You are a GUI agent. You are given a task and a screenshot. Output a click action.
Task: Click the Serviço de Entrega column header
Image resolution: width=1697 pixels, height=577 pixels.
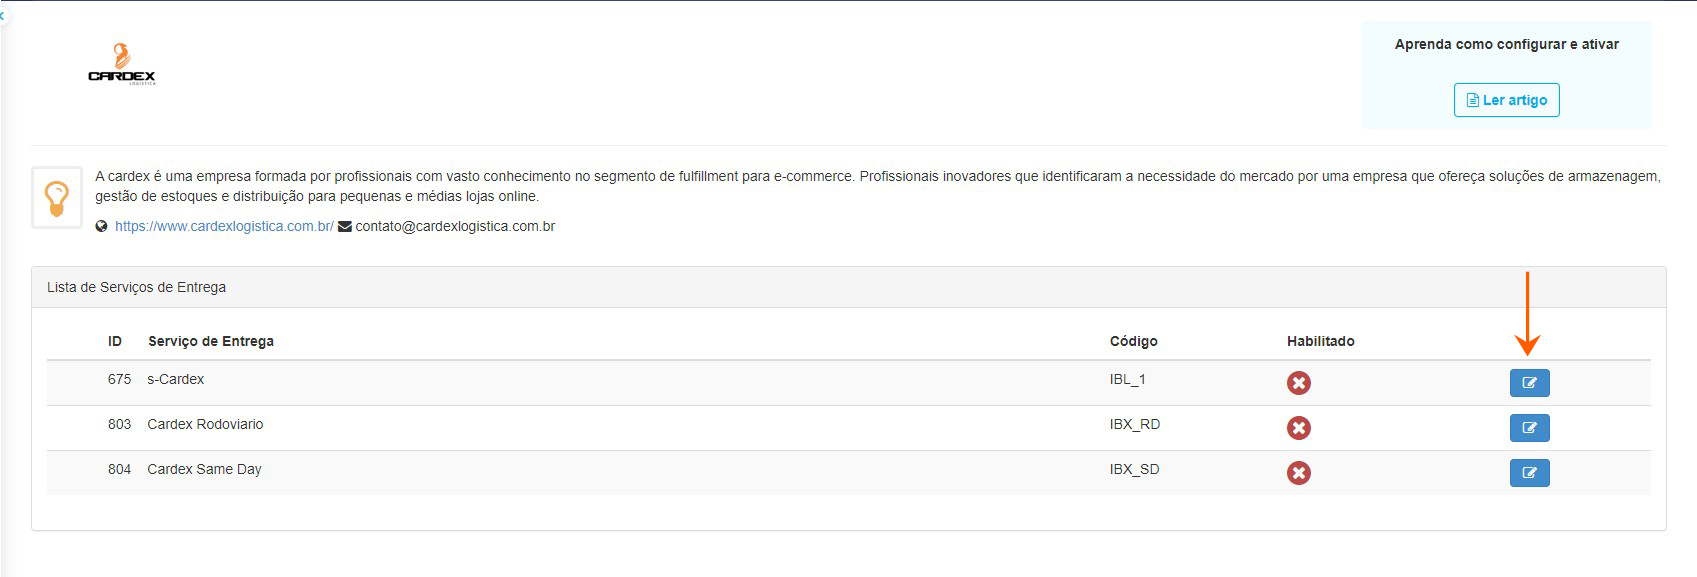[x=210, y=341]
